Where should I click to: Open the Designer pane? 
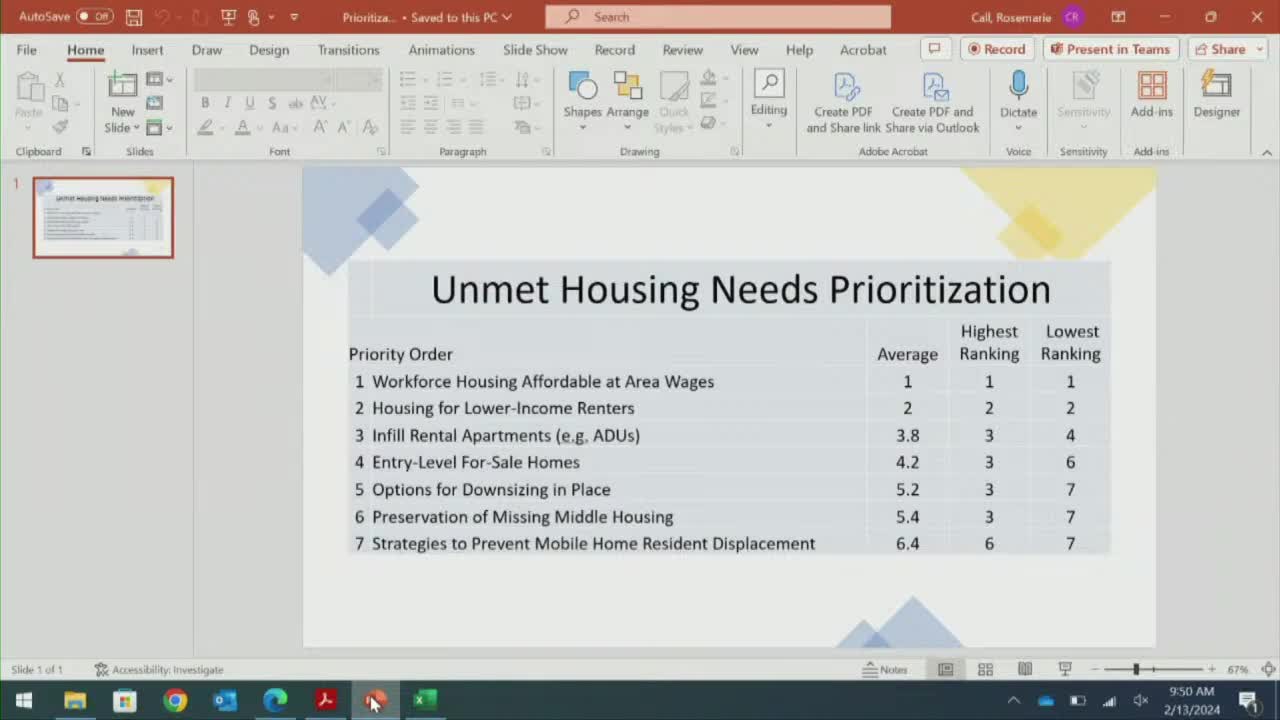(1216, 97)
